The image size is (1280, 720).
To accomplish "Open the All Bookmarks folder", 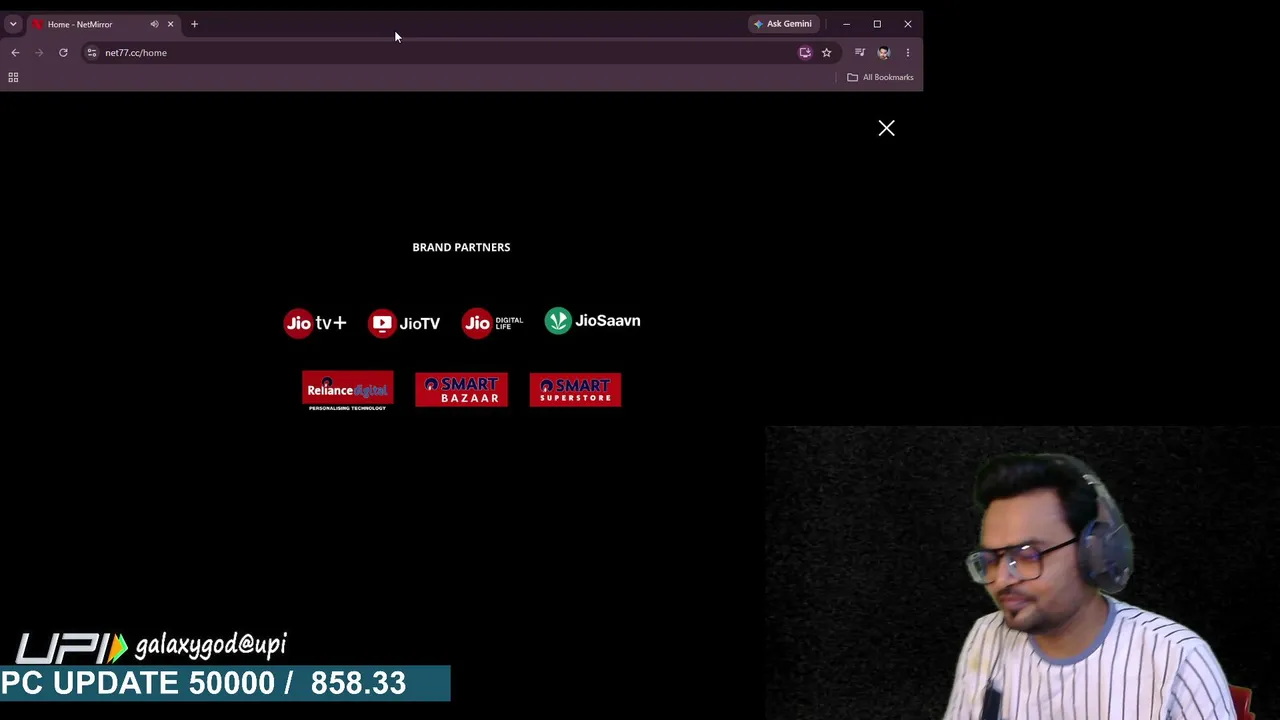I will tap(880, 77).
